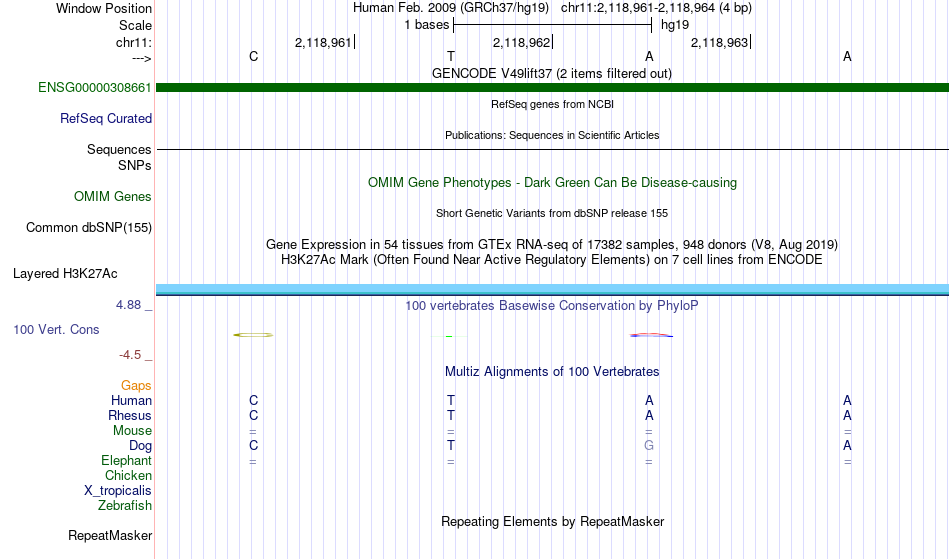Click the 'hg19' text beside the scale bar

(675, 25)
